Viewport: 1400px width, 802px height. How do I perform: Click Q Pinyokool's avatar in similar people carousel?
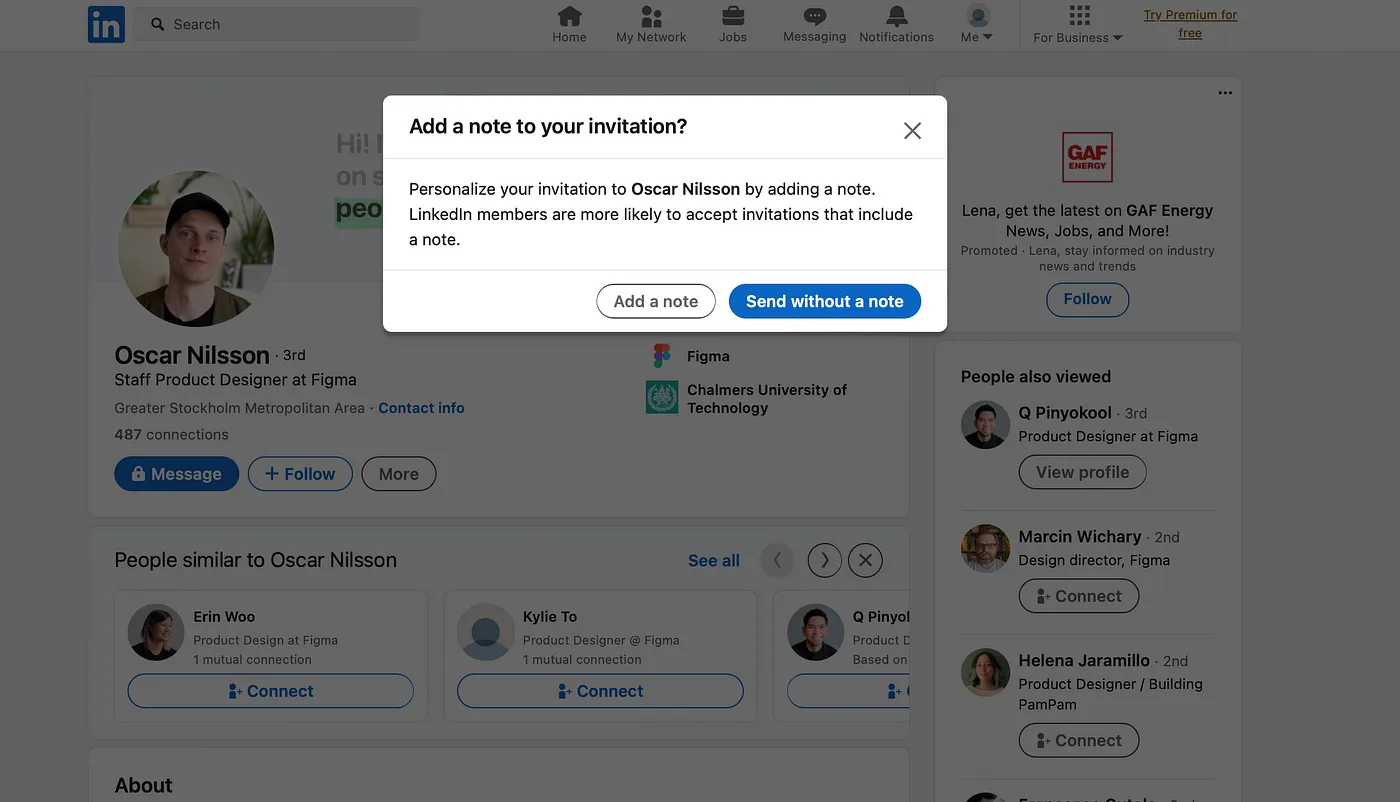[815, 633]
